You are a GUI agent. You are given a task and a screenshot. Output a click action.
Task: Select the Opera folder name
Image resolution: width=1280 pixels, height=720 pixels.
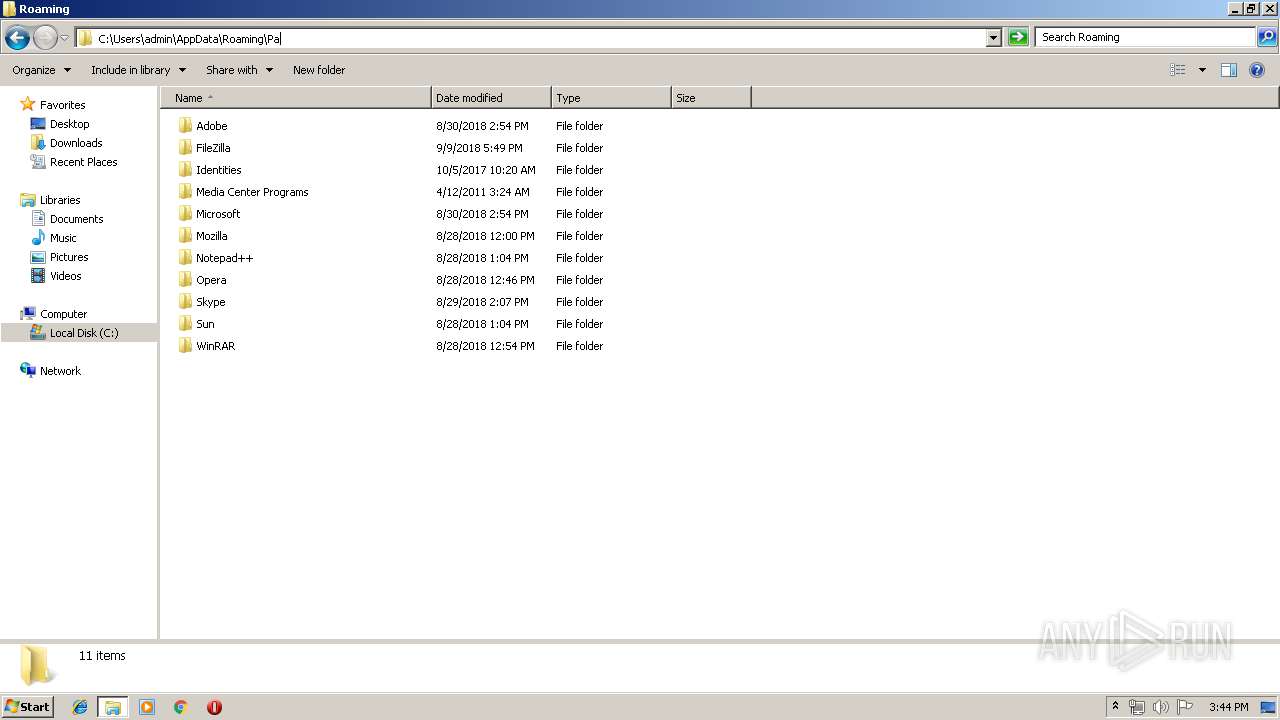click(x=211, y=280)
